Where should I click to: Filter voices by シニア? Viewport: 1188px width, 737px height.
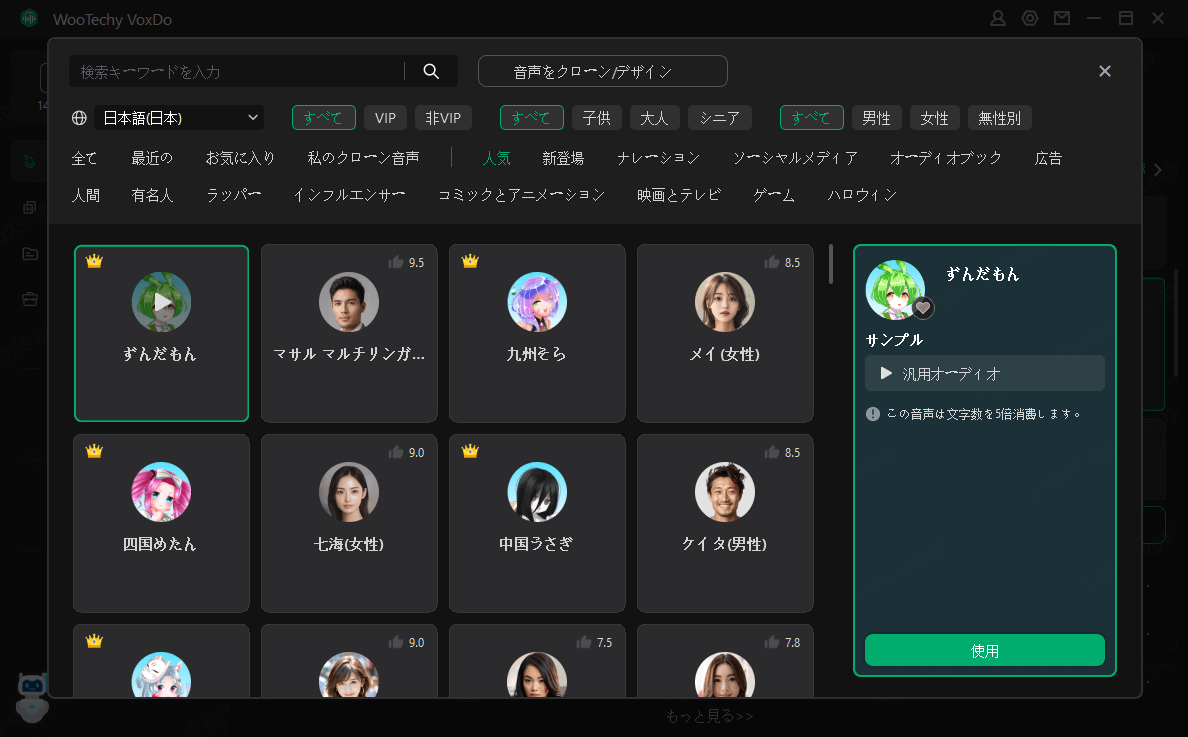click(x=719, y=118)
